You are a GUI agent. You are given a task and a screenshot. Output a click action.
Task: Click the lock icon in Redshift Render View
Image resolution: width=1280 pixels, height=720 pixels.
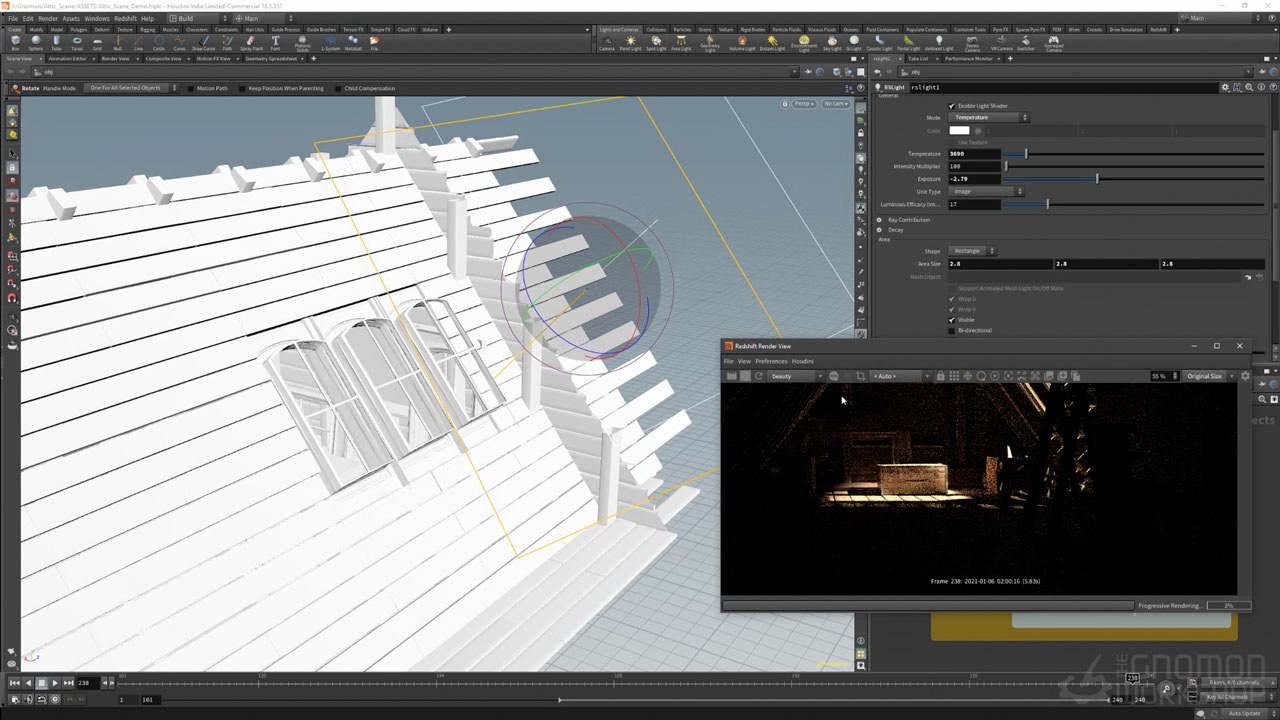pos(940,376)
